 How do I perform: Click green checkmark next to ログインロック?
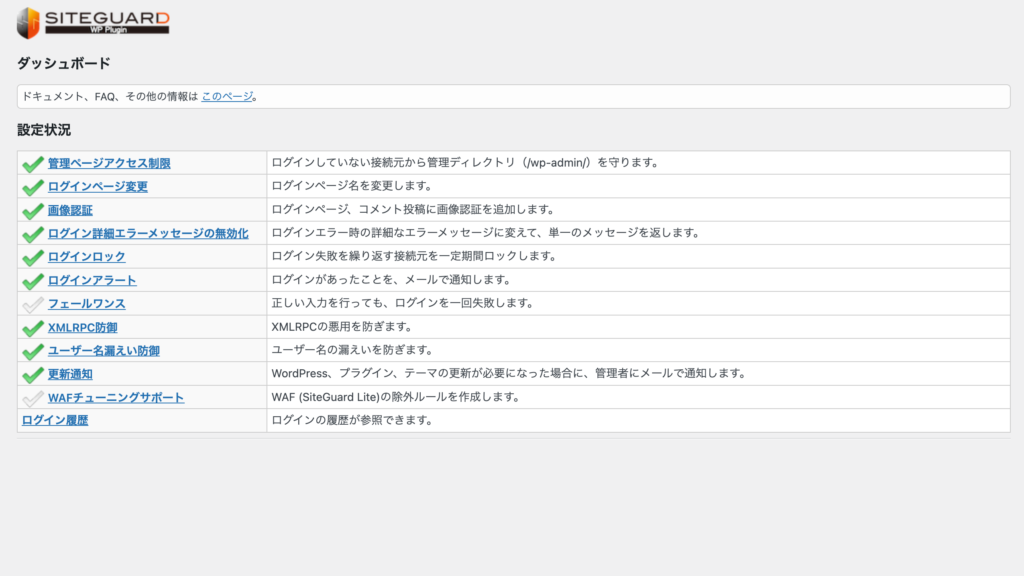click(x=32, y=258)
